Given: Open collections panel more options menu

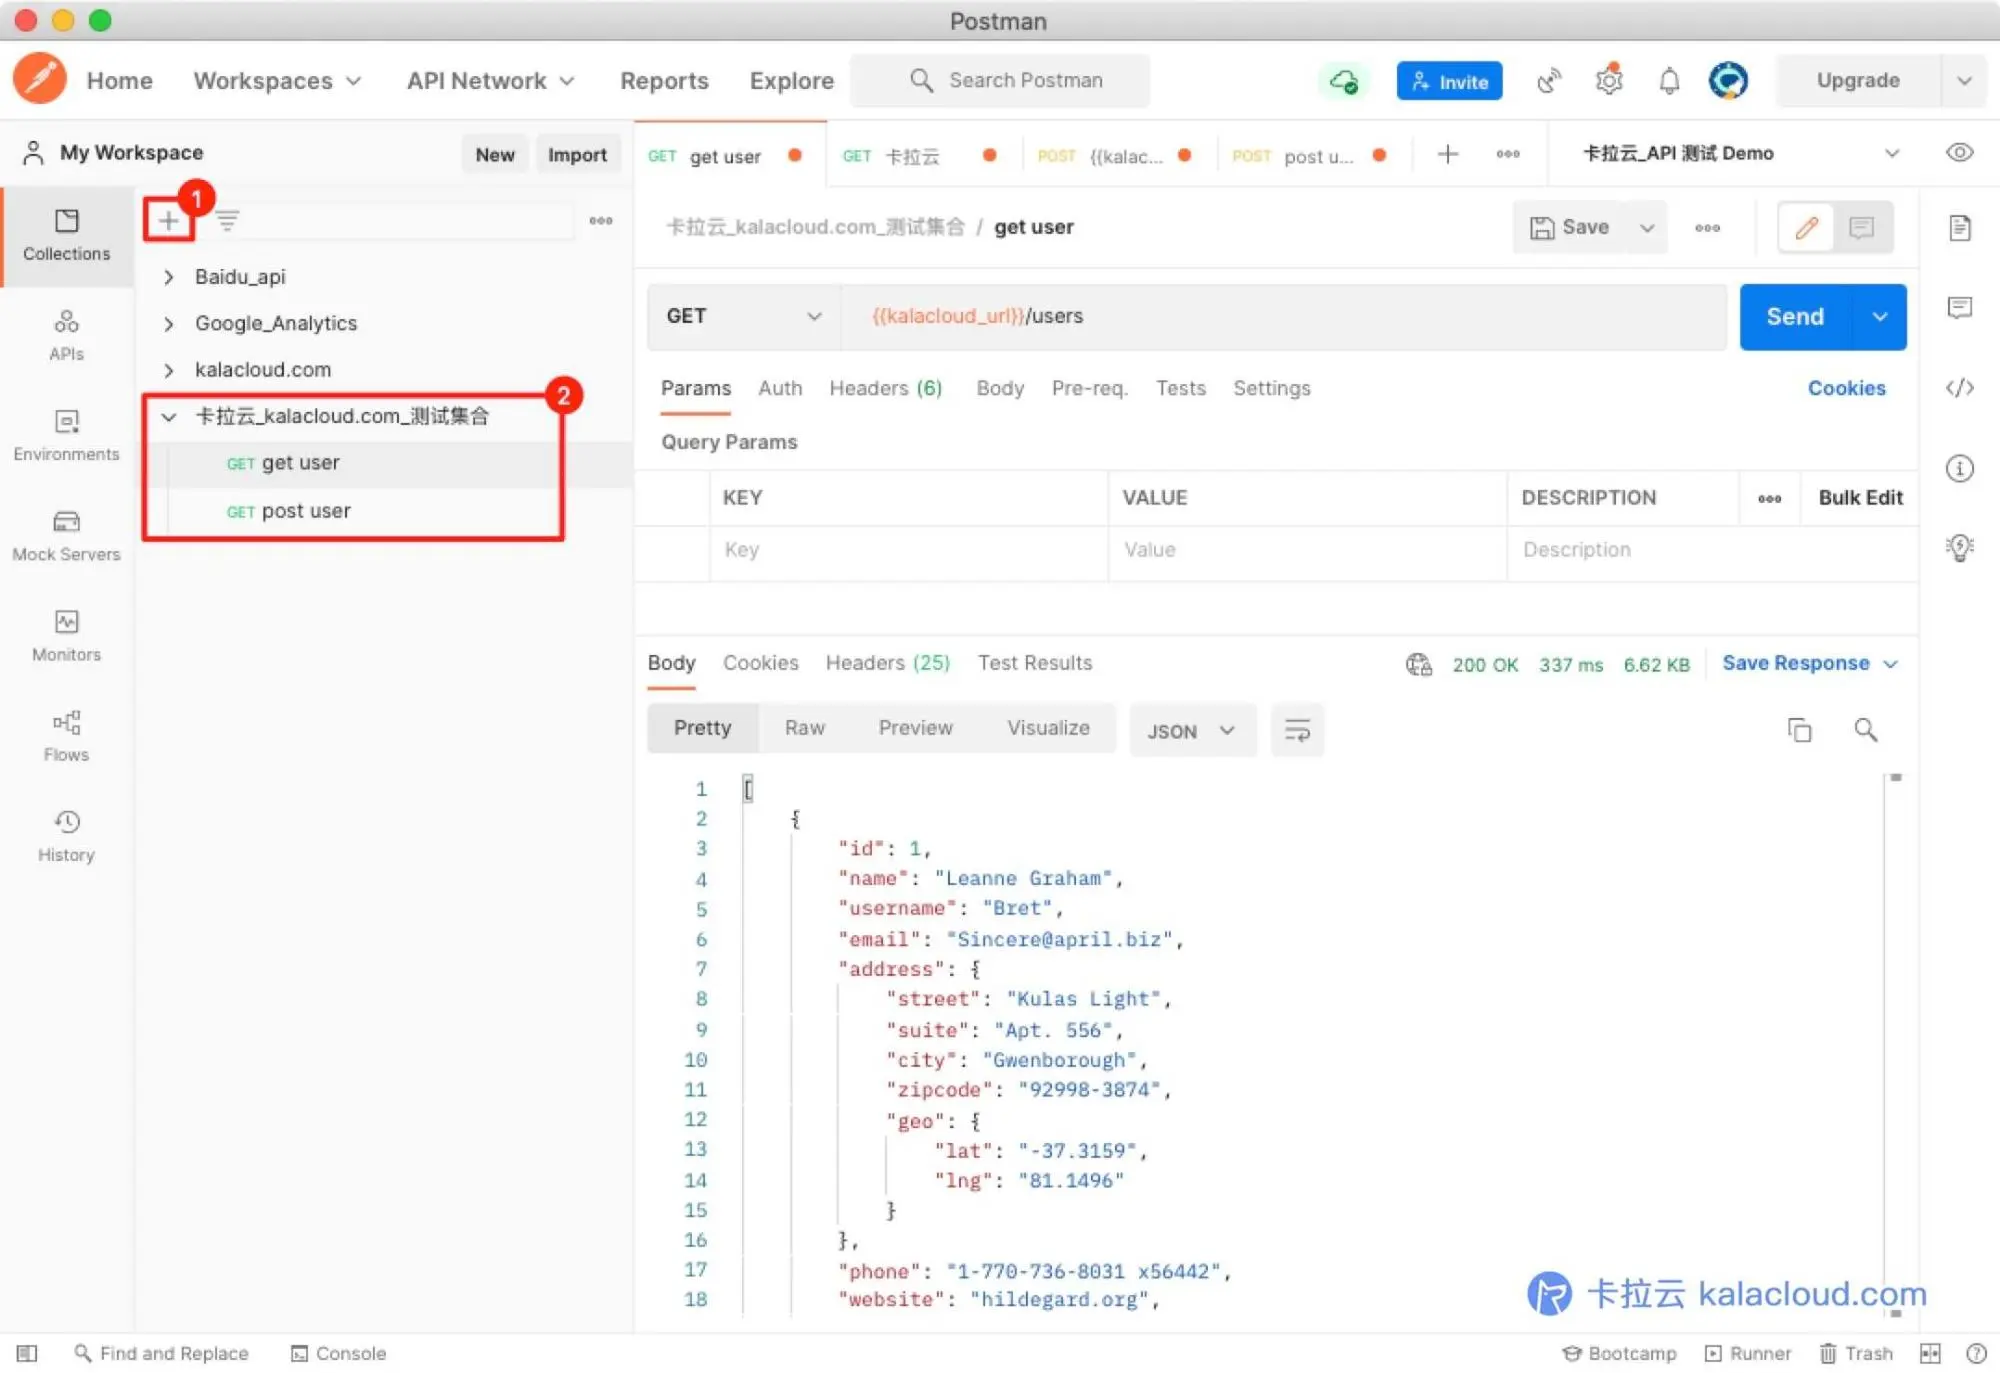Looking at the screenshot, I should point(600,220).
